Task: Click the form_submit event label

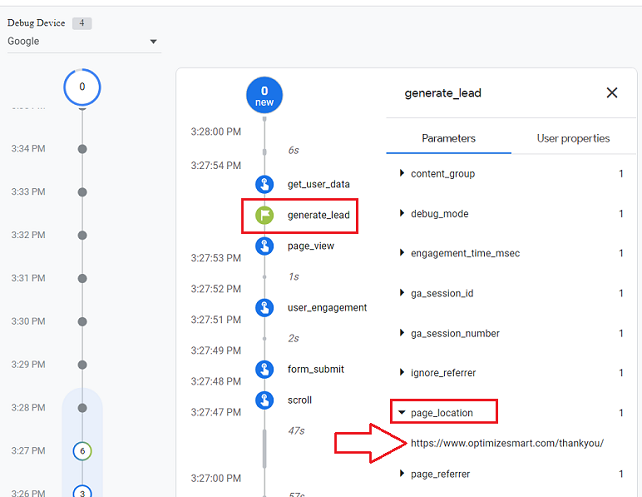Action: pos(316,369)
